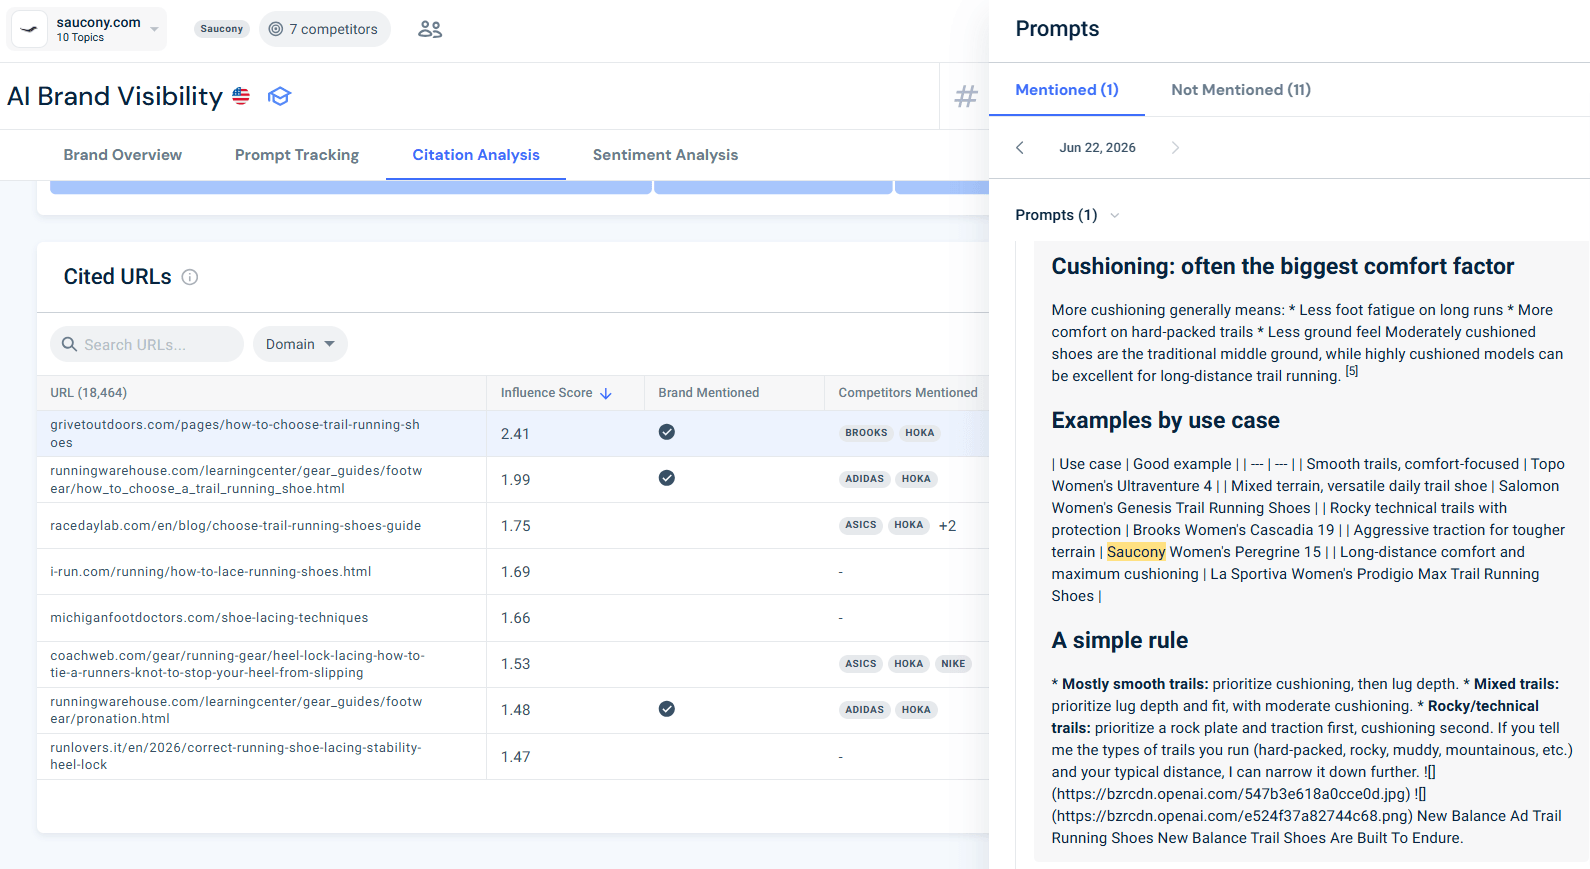Click the citation [5] footnote reference

pos(1352,371)
